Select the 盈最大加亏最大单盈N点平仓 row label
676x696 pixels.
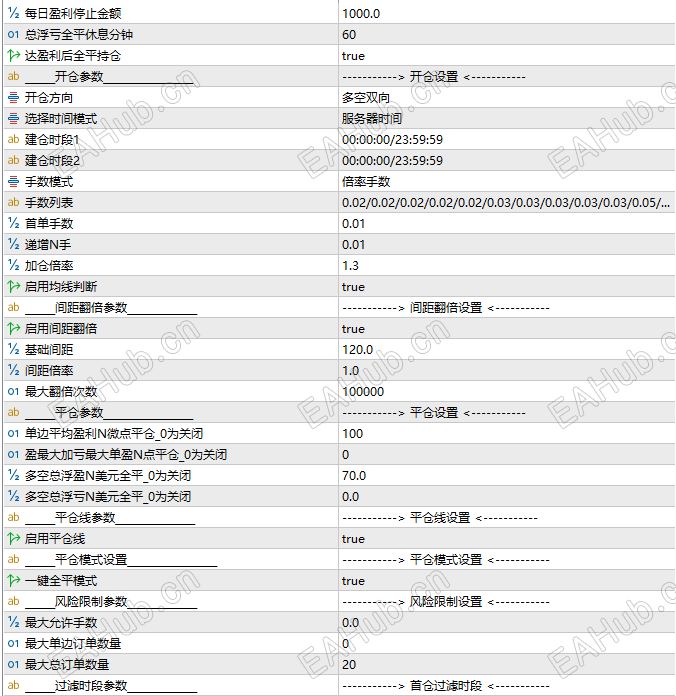[x=126, y=455]
